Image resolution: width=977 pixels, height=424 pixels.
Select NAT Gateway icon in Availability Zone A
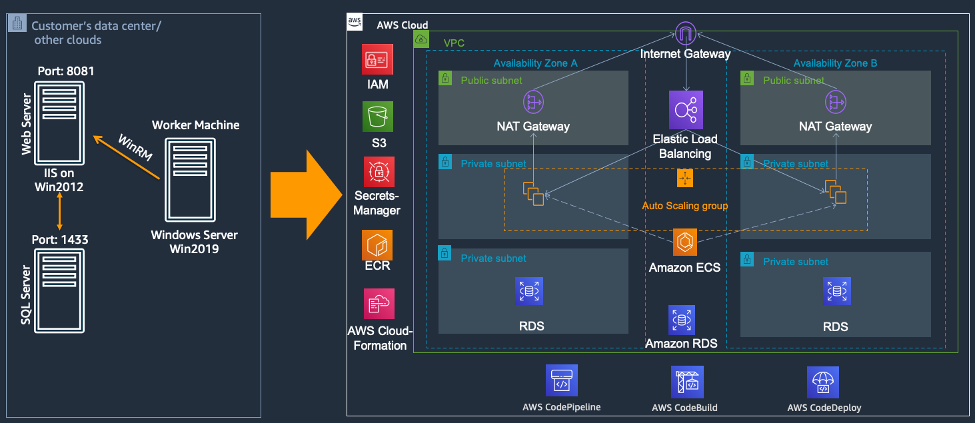tap(533, 102)
